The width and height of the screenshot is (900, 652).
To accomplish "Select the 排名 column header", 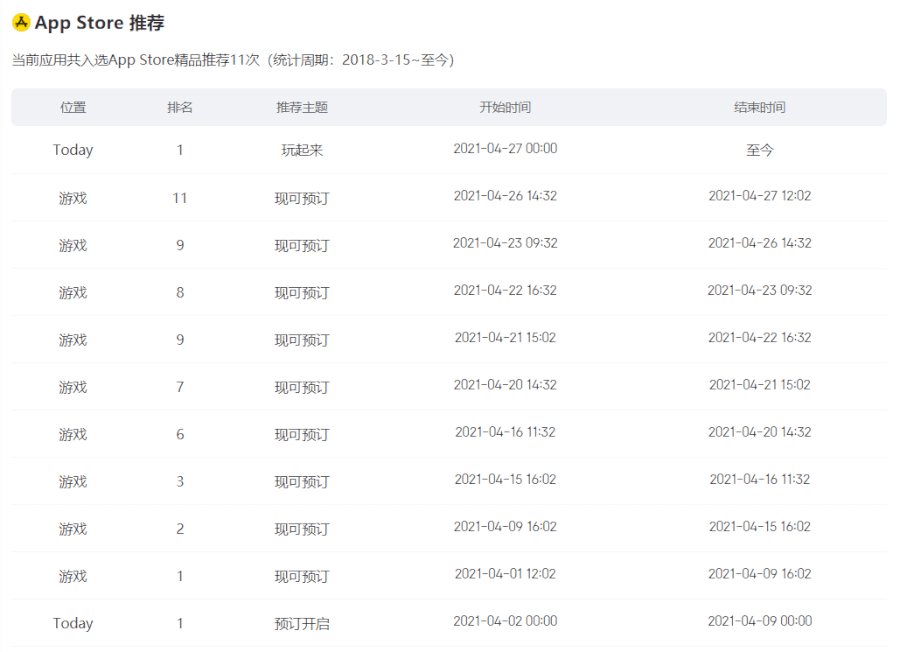I will [x=180, y=107].
